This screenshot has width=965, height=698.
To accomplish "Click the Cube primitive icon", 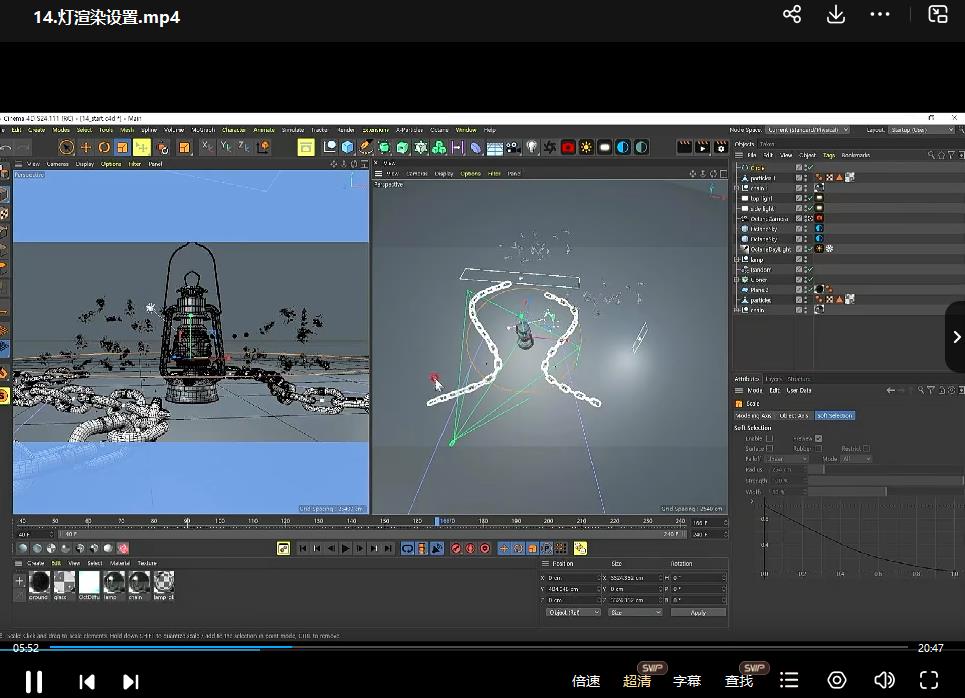I will point(347,147).
